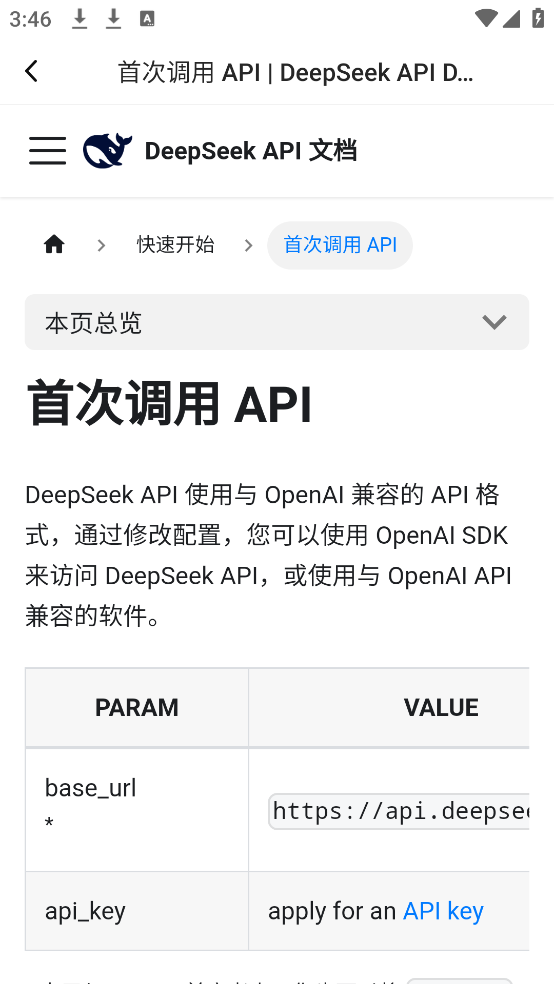Click the PARAM column header
The image size is (554, 984).
pyautogui.click(x=137, y=708)
